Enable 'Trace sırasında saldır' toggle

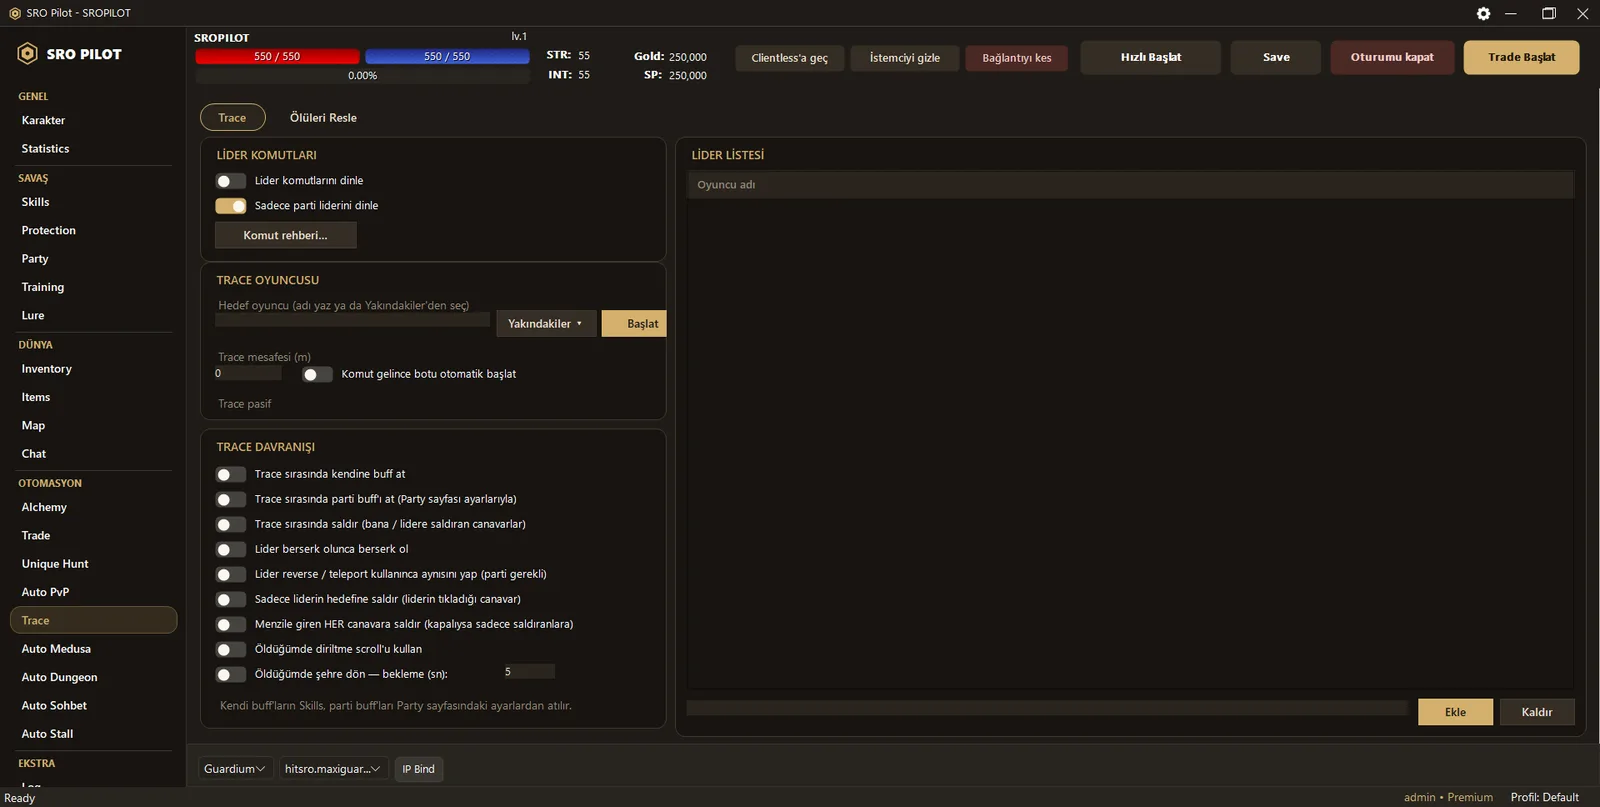coord(231,524)
